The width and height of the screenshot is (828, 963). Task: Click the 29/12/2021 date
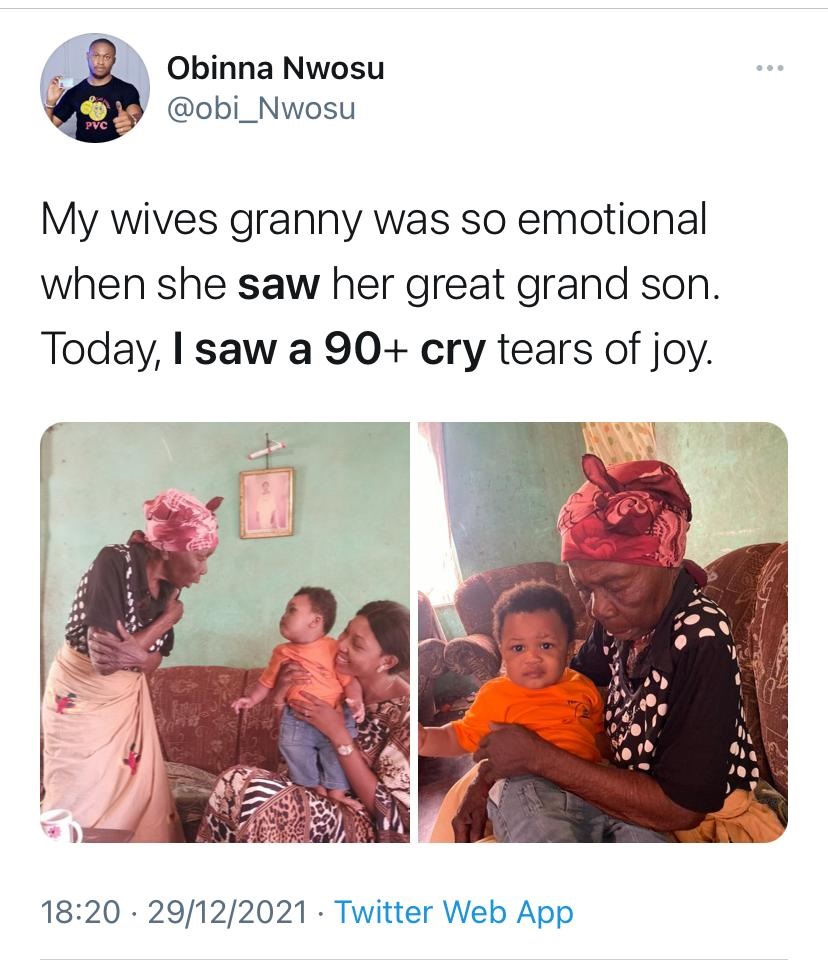pos(227,912)
